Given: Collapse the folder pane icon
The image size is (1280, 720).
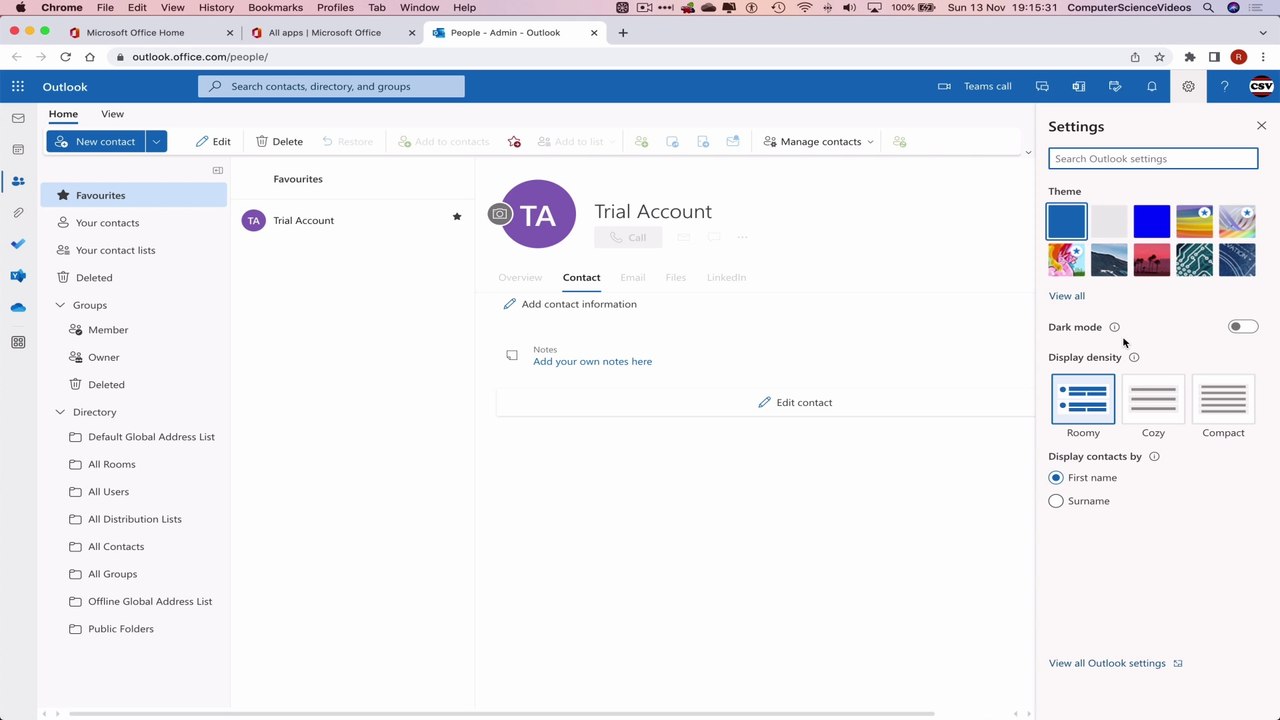Looking at the screenshot, I should [x=217, y=170].
